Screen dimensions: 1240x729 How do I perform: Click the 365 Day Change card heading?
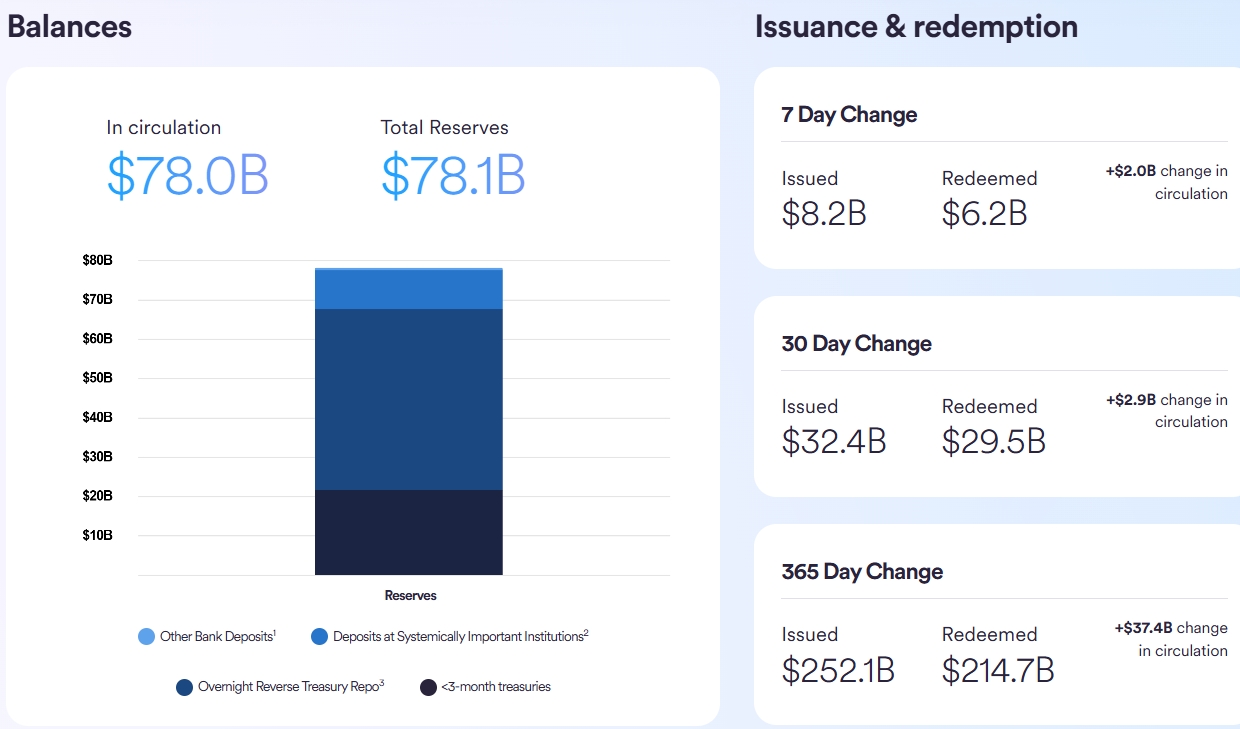click(862, 572)
